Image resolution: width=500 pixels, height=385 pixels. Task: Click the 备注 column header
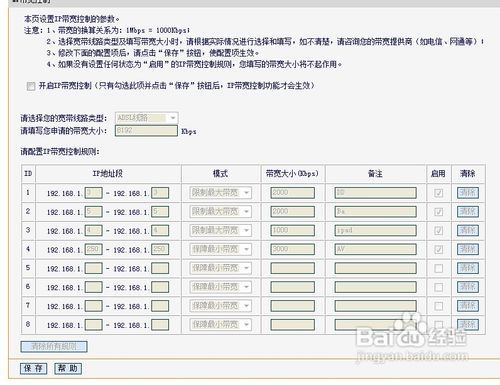(375, 174)
